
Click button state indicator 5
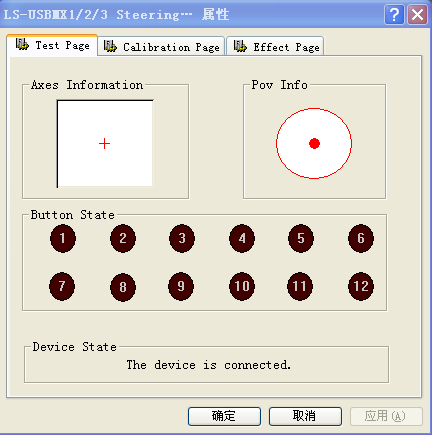coord(301,238)
